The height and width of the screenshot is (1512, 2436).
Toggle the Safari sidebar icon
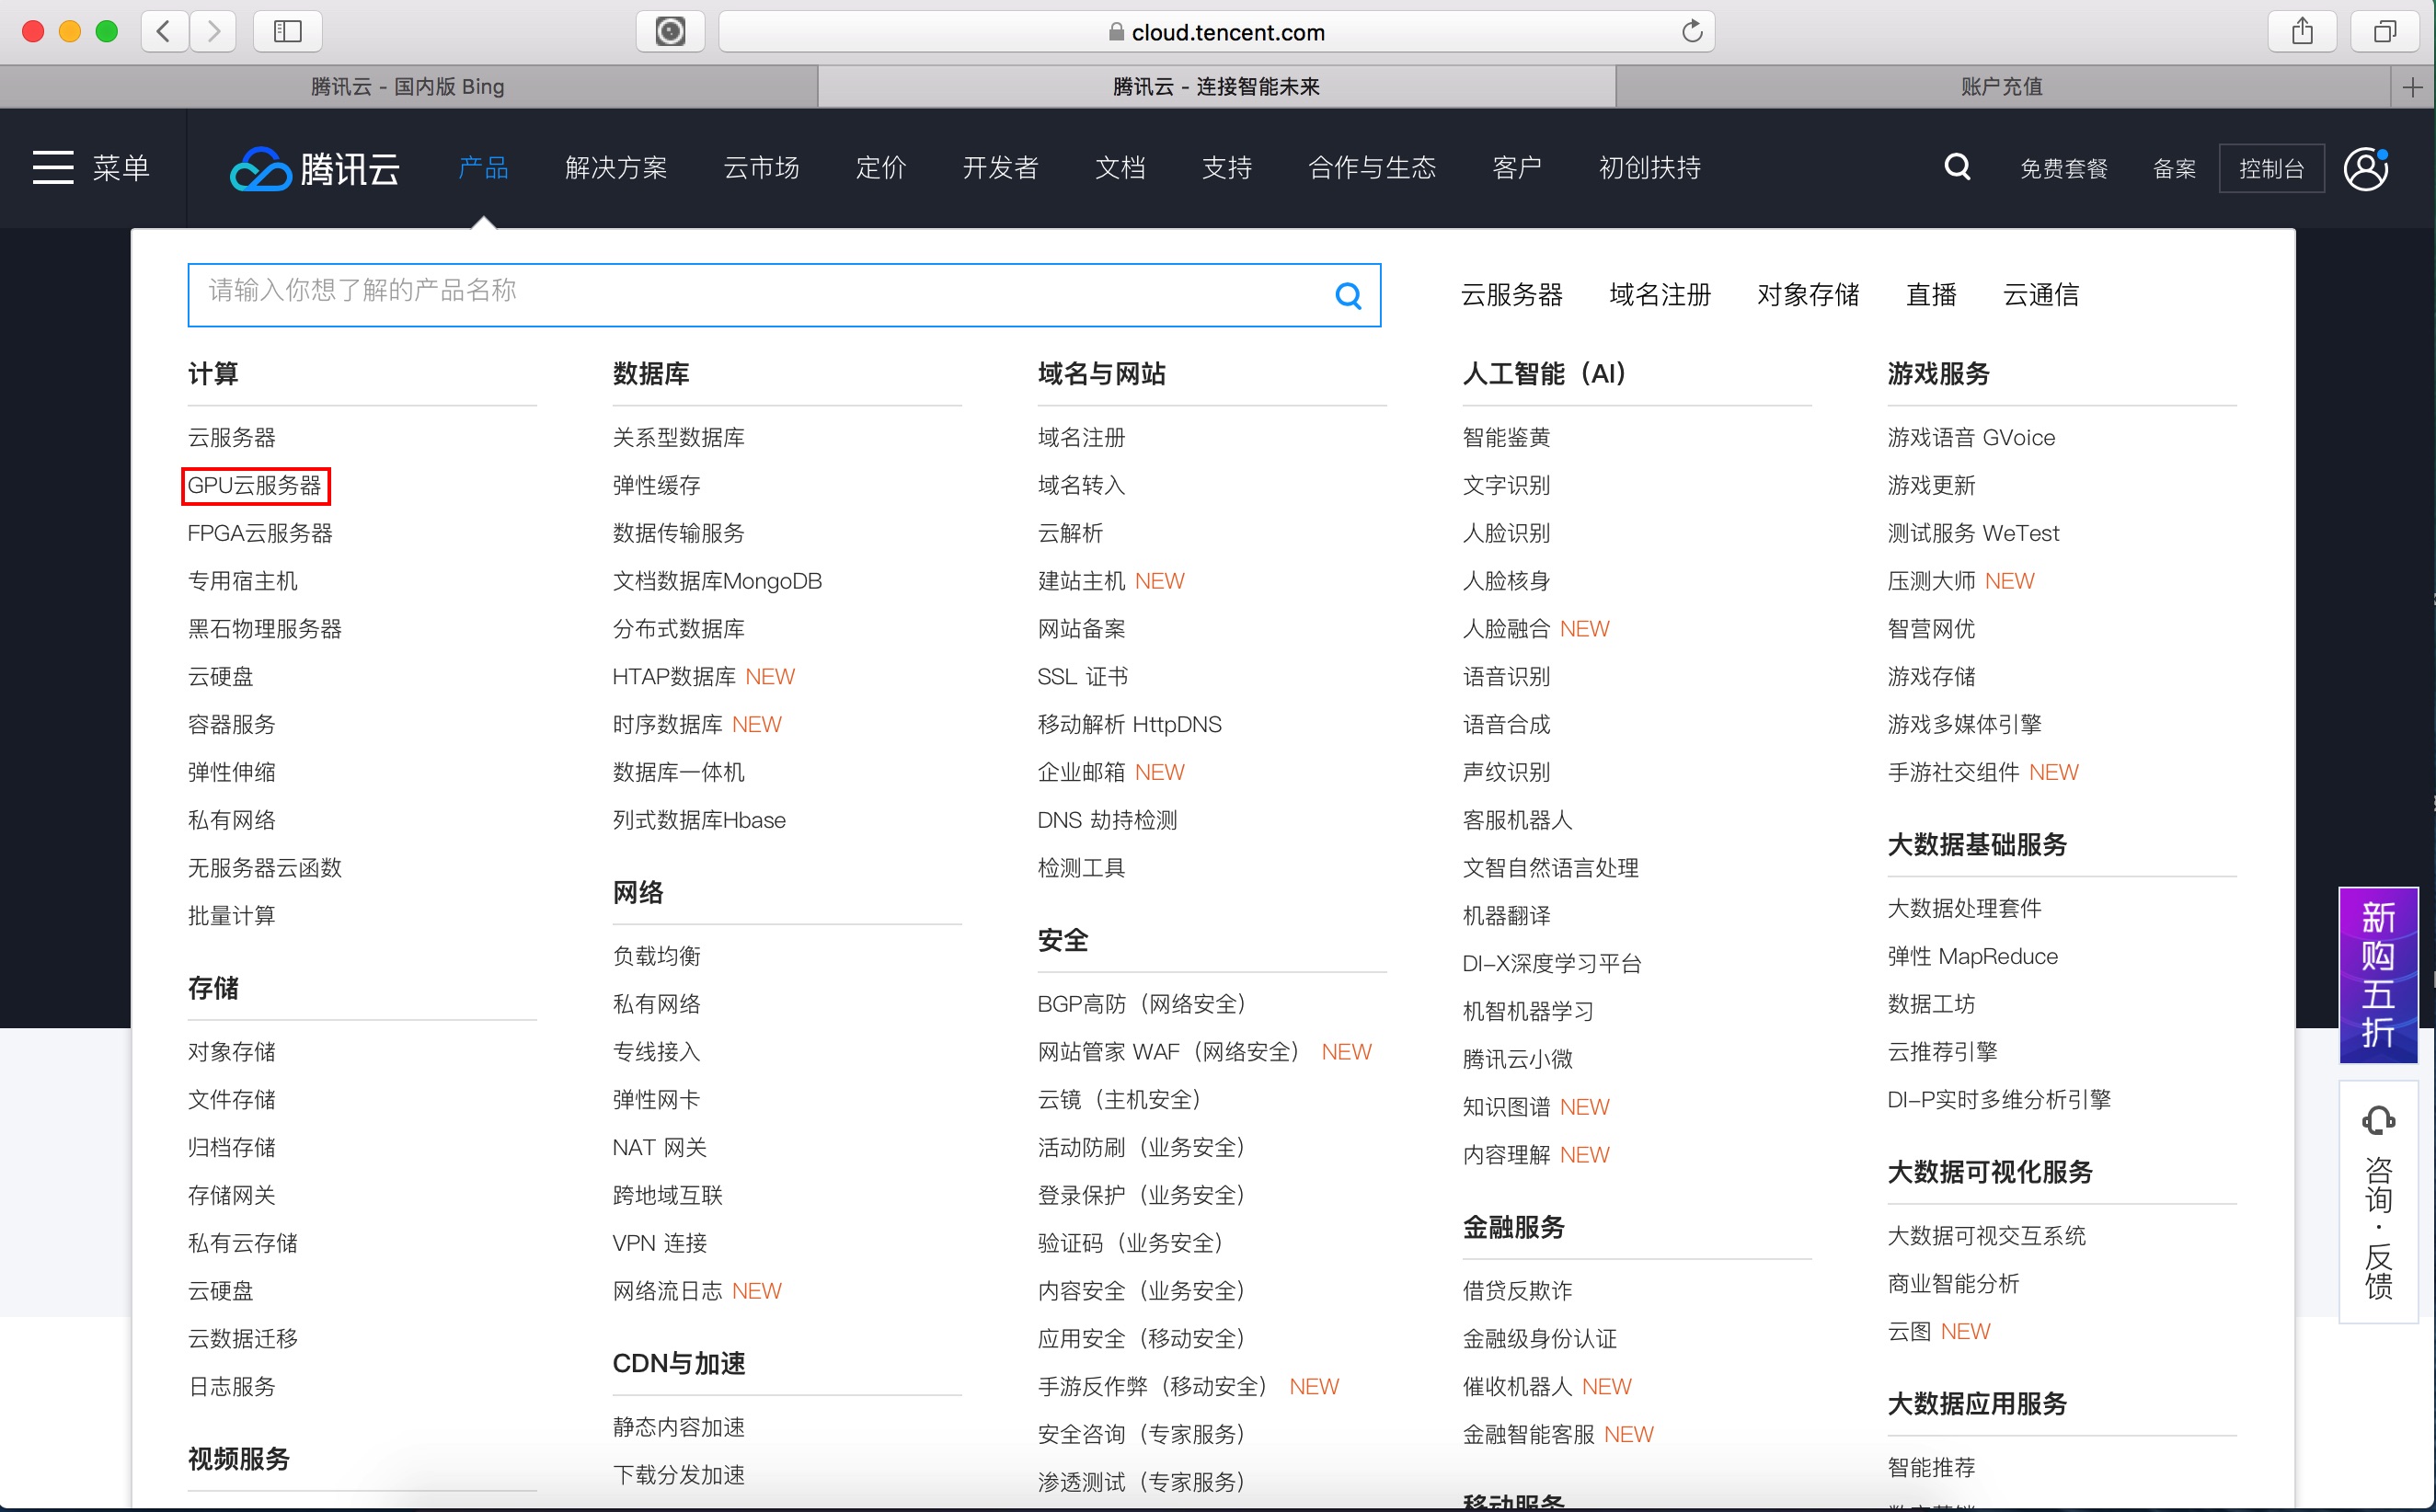click(x=287, y=32)
